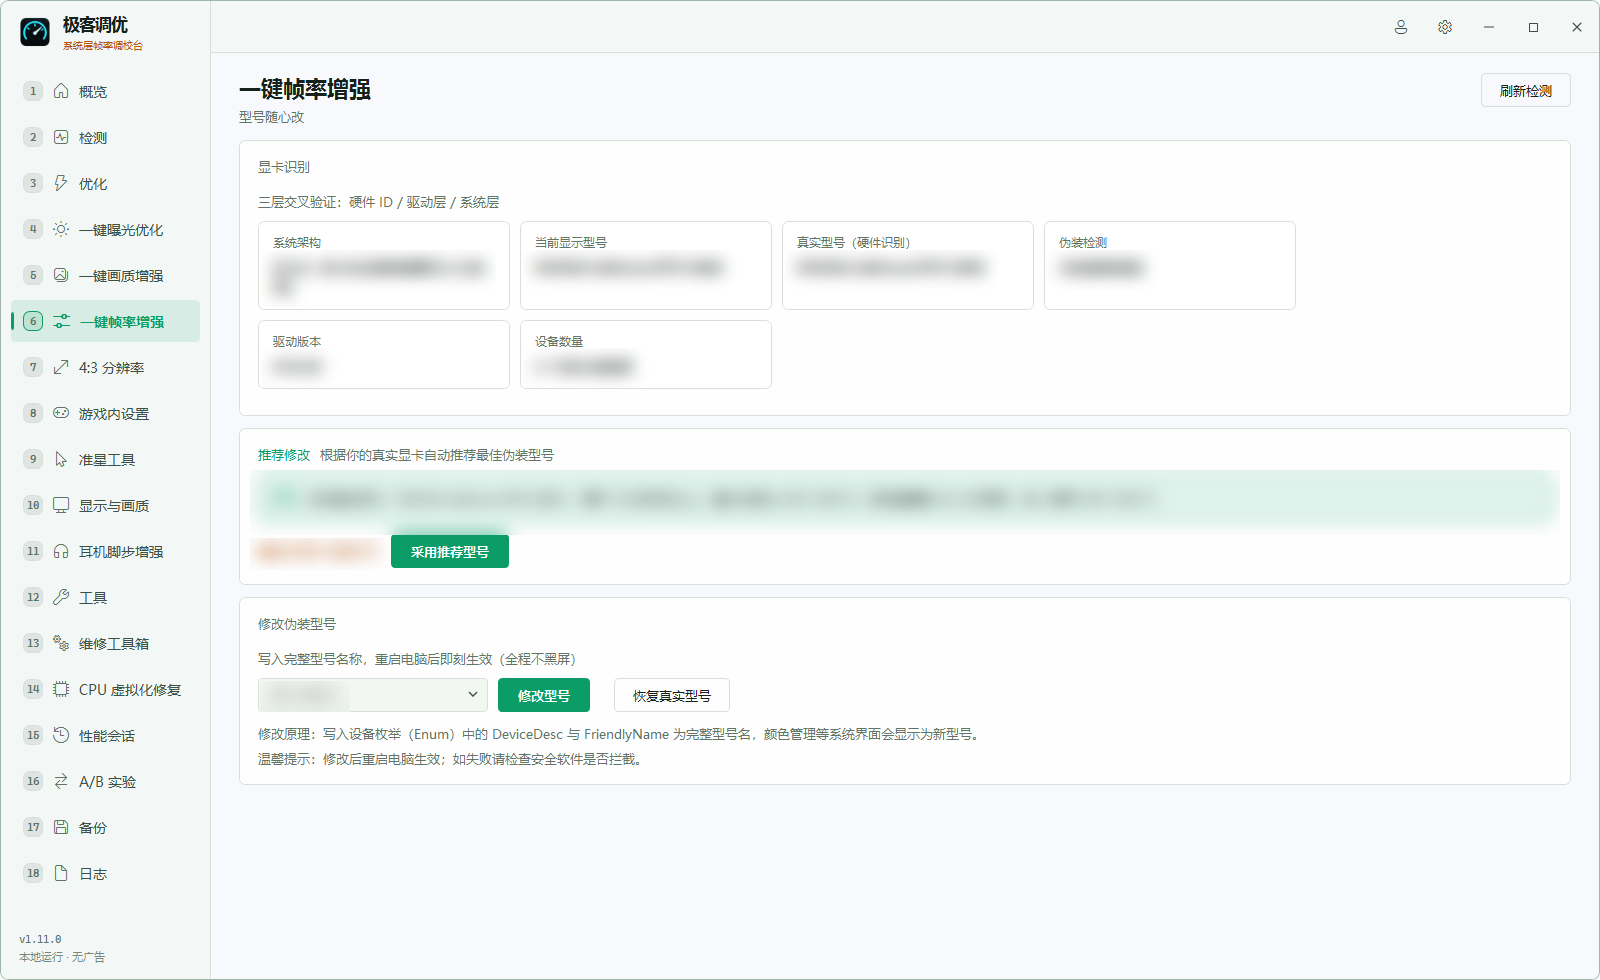Click 采用推荐型号 button
Screen dimensions: 1600x980
tap(450, 551)
